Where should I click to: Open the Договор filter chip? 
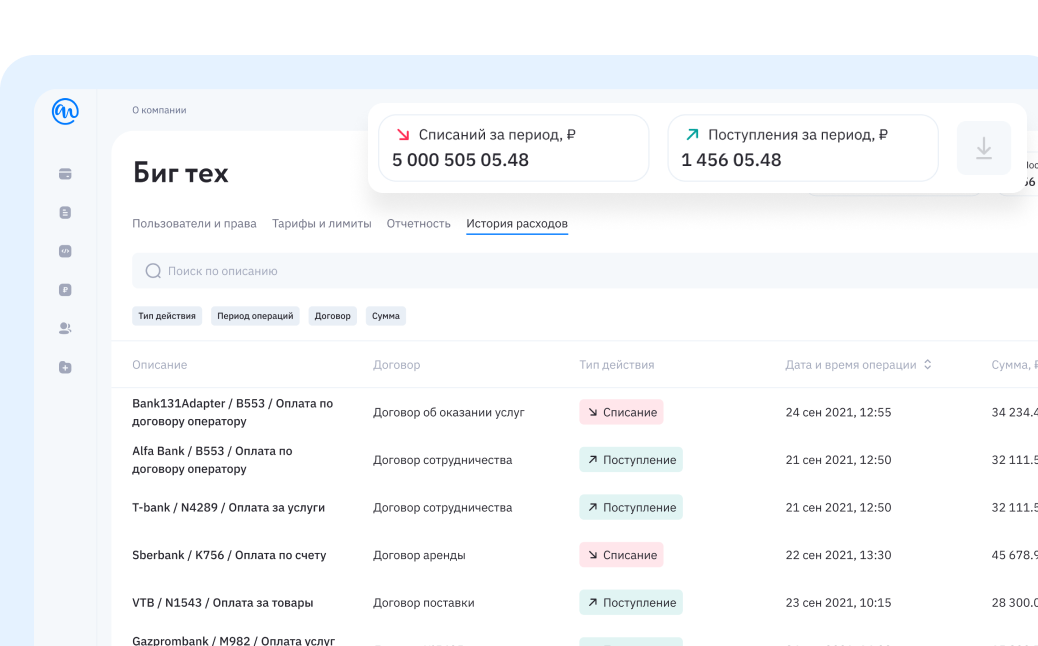[333, 316]
